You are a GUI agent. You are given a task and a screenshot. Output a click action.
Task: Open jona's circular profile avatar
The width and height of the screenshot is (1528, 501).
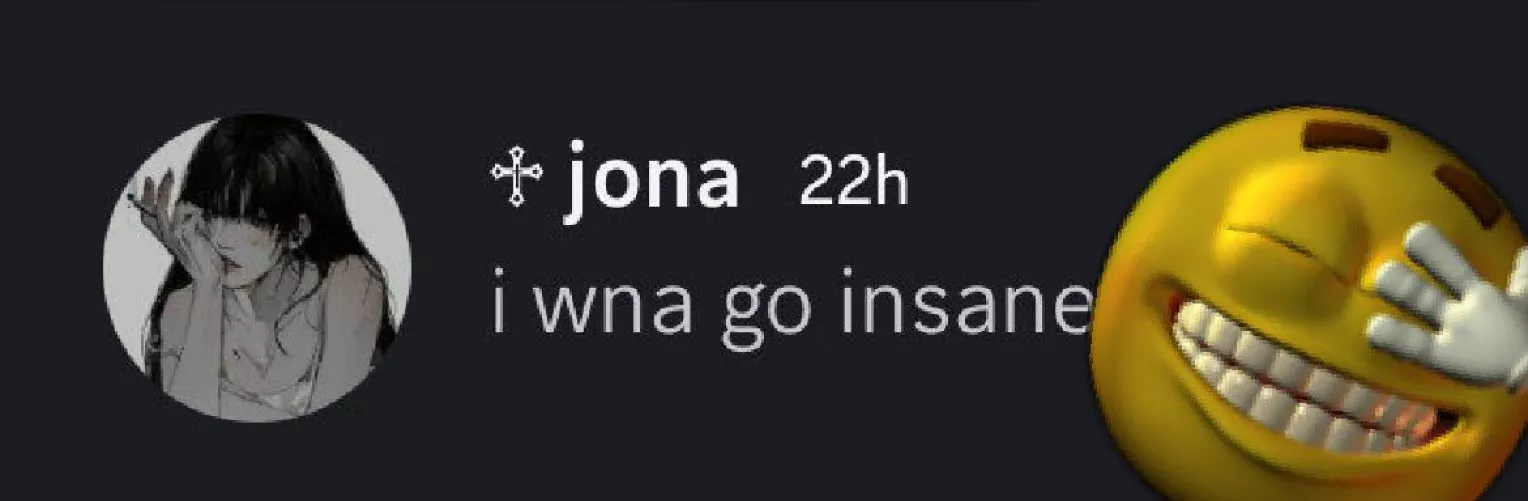click(x=258, y=267)
